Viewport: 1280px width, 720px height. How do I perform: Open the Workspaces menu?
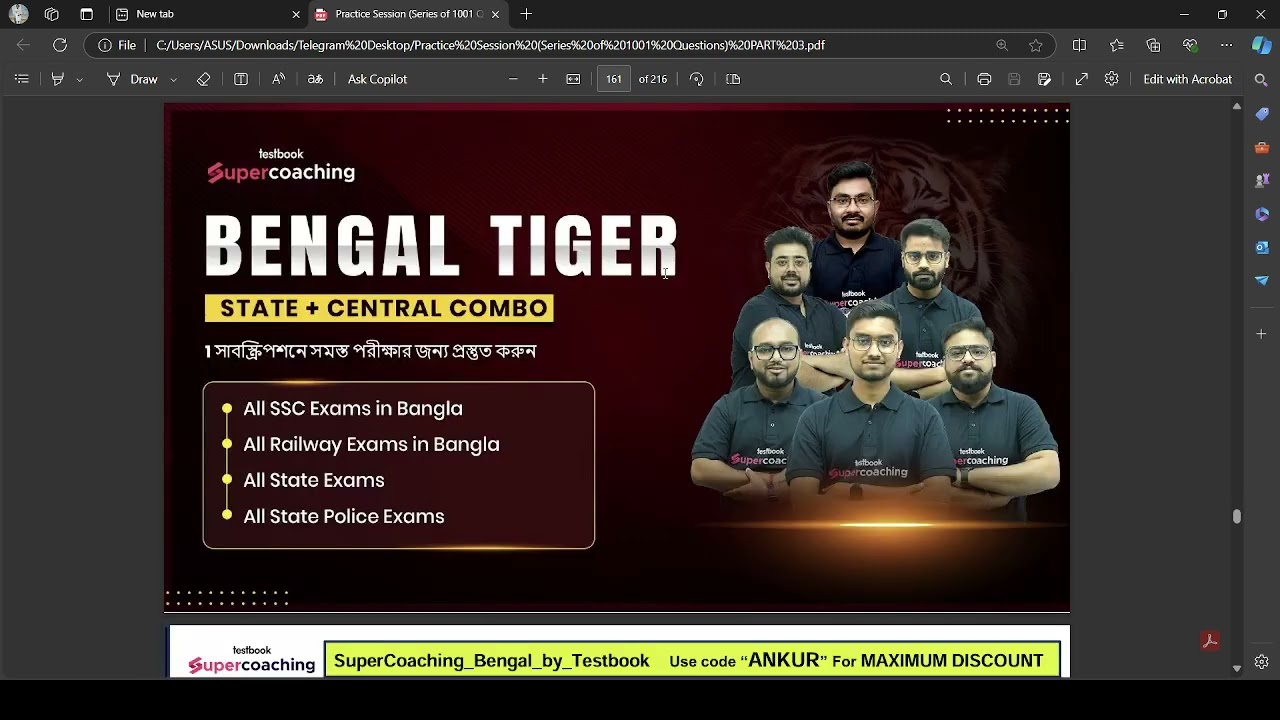[x=52, y=14]
